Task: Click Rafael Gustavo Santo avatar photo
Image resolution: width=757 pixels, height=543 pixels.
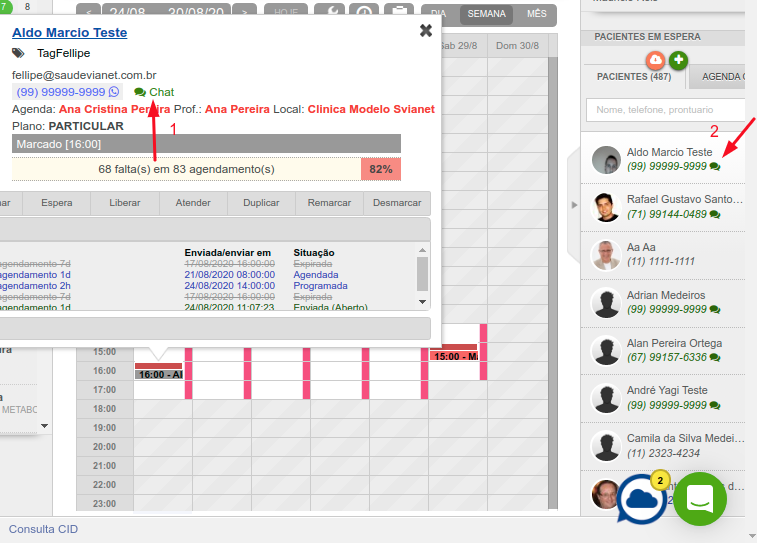Action: click(606, 207)
